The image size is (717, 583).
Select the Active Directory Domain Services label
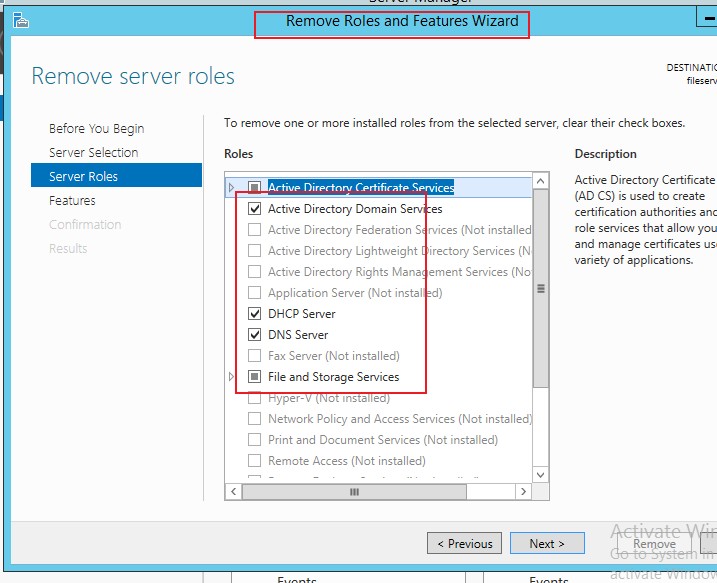(x=355, y=209)
